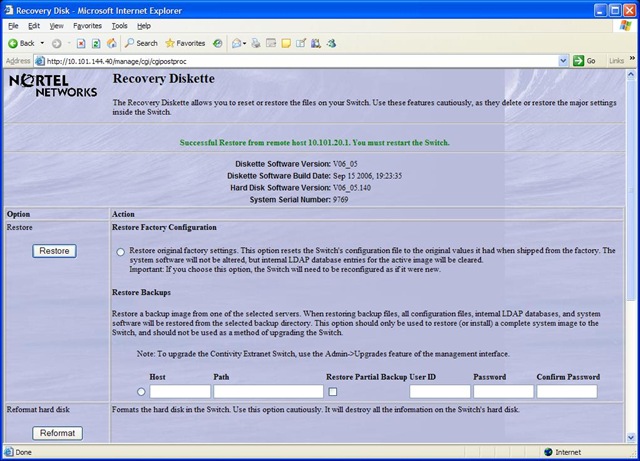Screen dimensions: 640x461
Task: Click the Restore button
Action: [54, 251]
